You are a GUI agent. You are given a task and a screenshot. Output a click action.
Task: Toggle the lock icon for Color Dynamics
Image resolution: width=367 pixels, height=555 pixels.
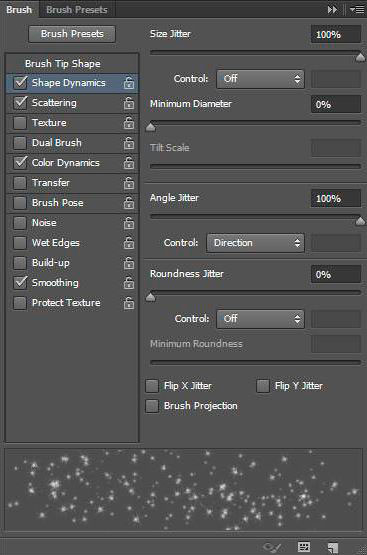click(129, 163)
